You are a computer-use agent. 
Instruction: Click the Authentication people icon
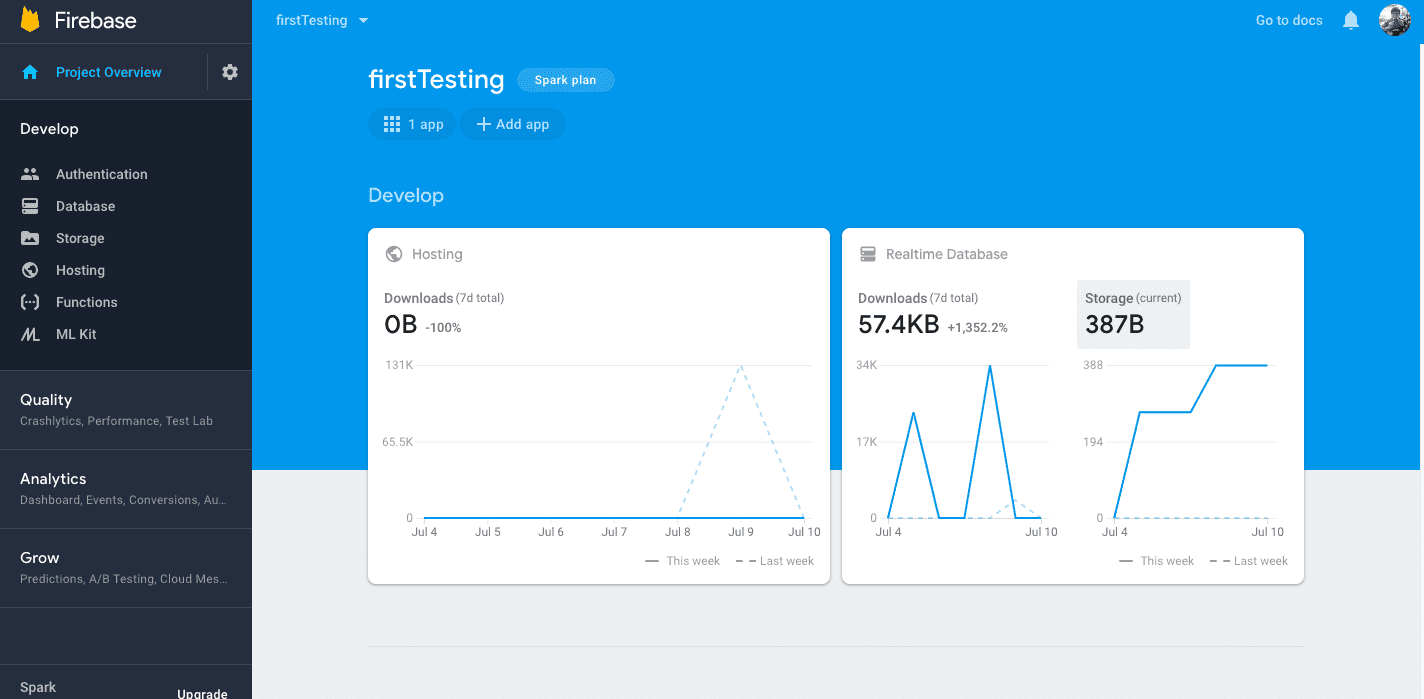click(30, 174)
